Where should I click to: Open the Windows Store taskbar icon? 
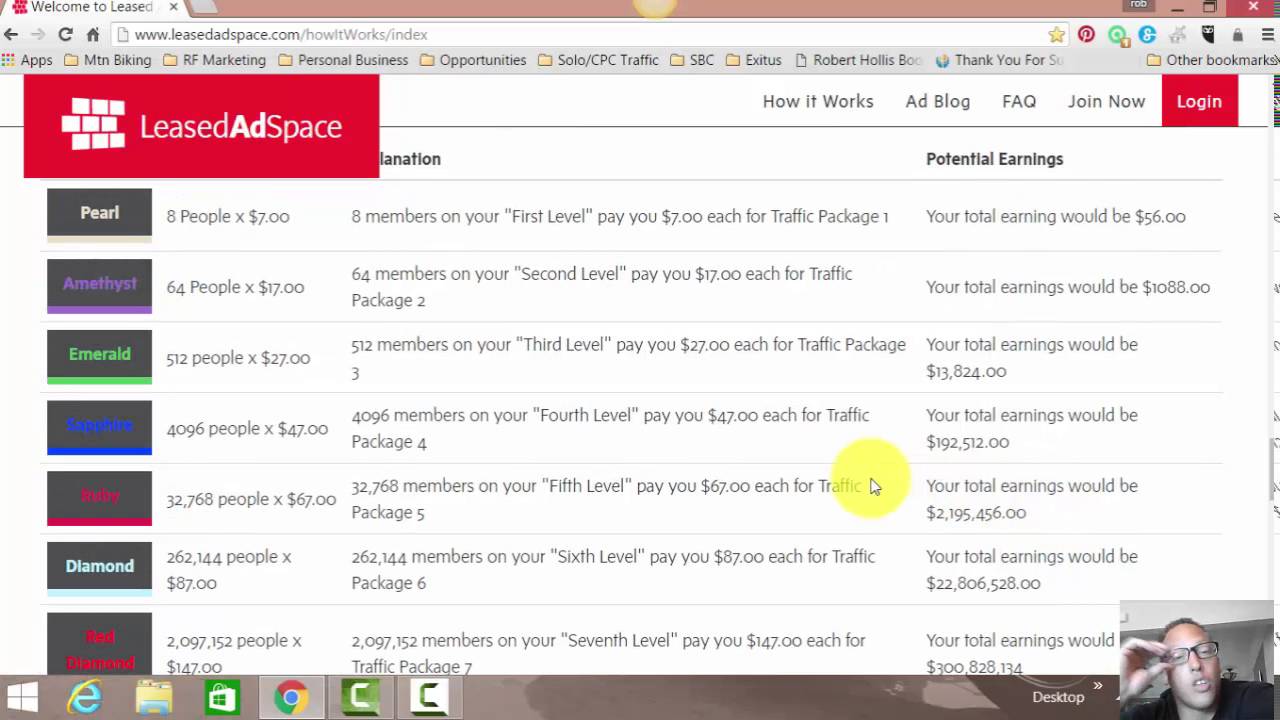coord(222,697)
